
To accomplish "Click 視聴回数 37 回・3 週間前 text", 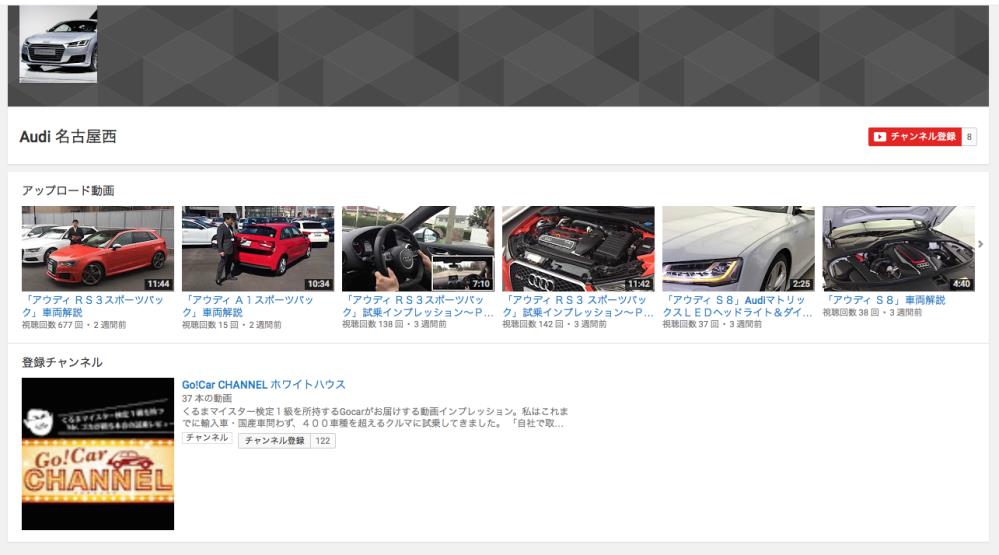I will coord(712,324).
